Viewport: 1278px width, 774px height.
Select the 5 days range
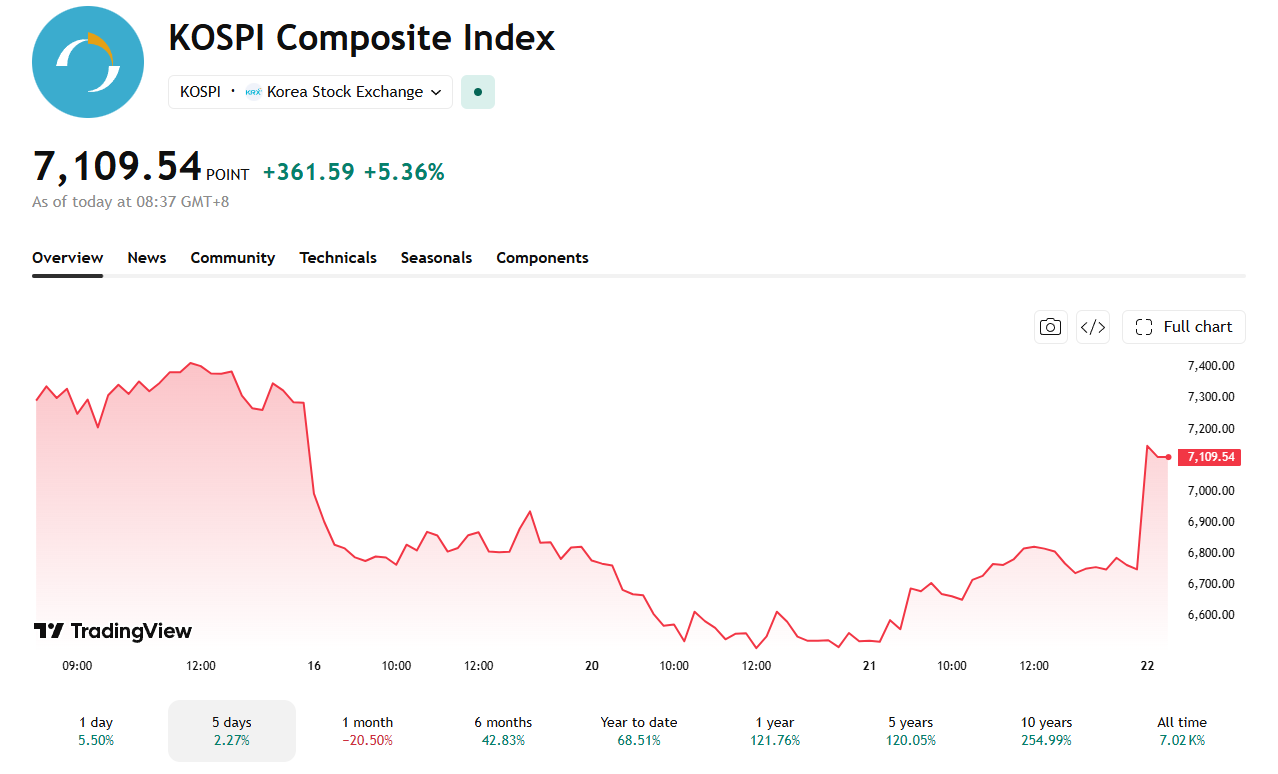(232, 731)
